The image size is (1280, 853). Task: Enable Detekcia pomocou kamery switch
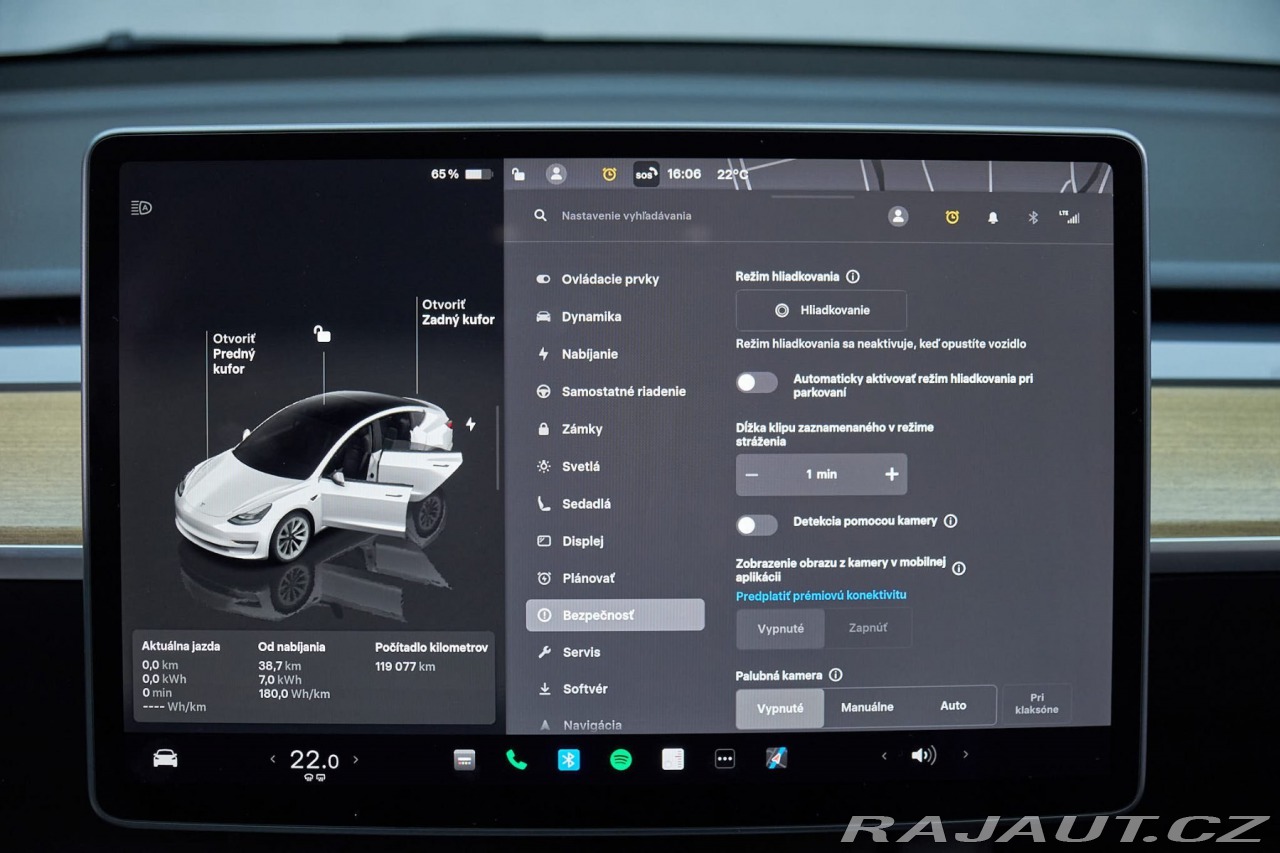click(757, 525)
